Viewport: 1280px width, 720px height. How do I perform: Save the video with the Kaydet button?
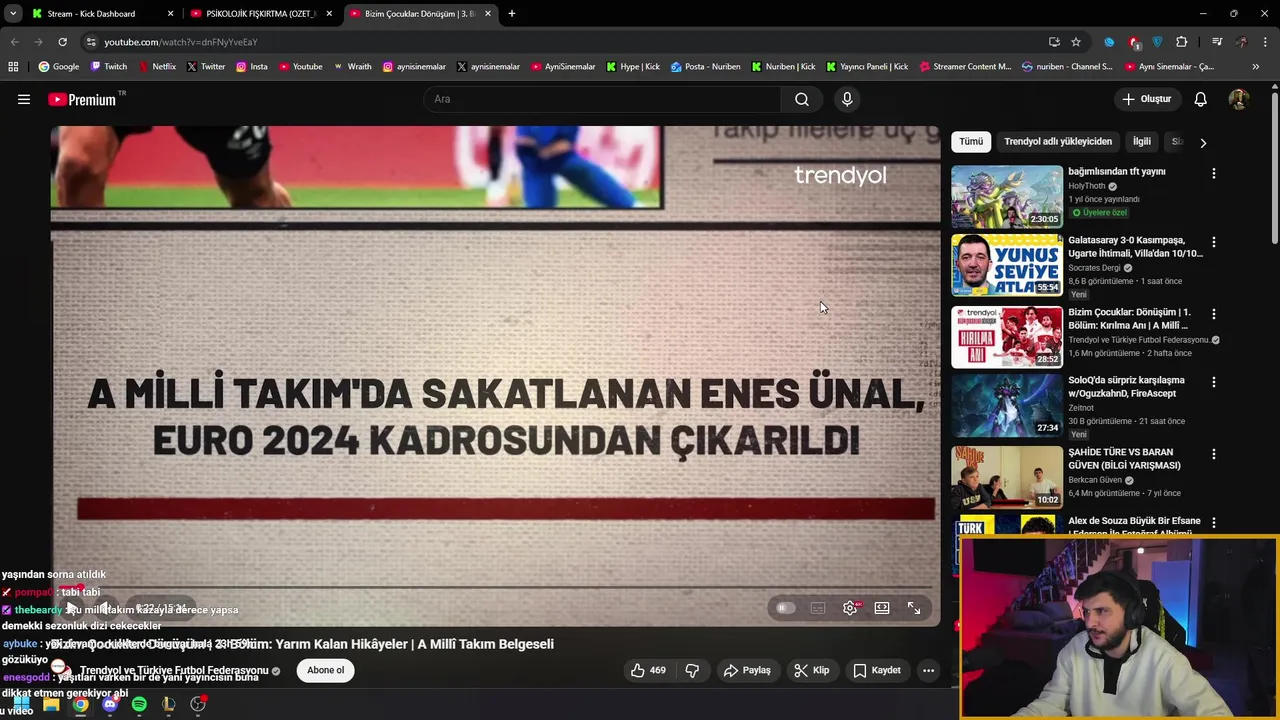pos(877,670)
